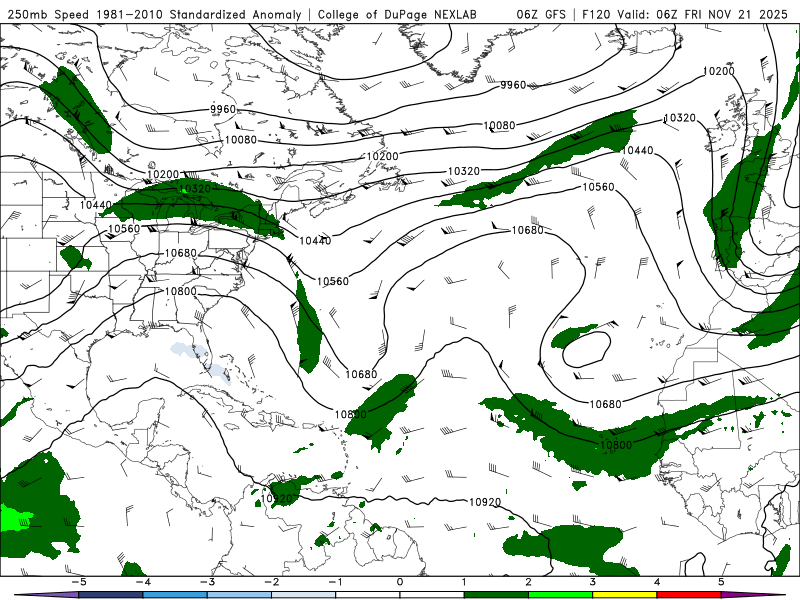Click the "250mb Speed 1981-2010 Standardized Anomaly" title
The image size is (800, 600).
coord(154,14)
